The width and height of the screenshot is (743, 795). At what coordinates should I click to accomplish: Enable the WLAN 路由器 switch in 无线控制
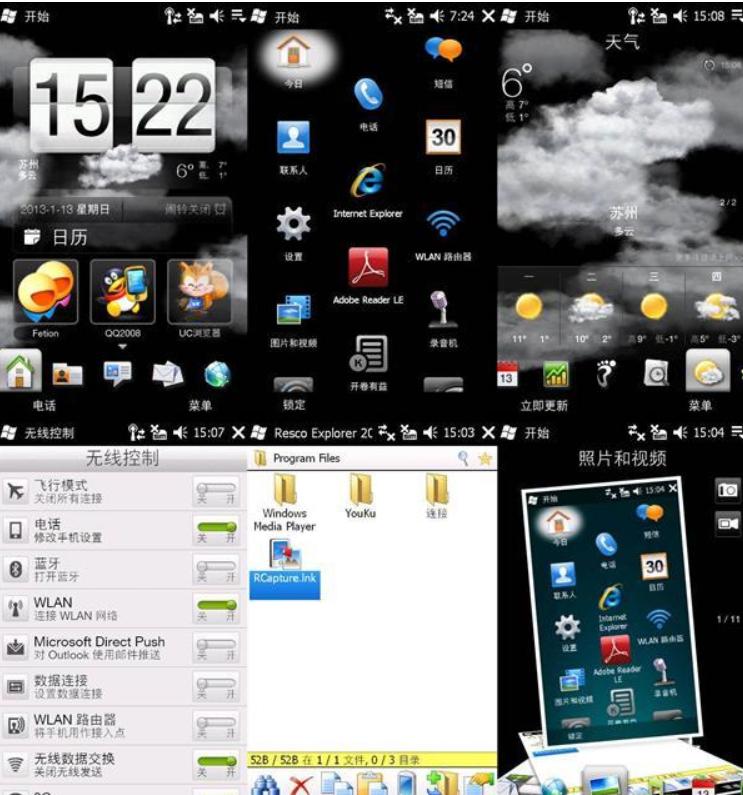point(217,726)
